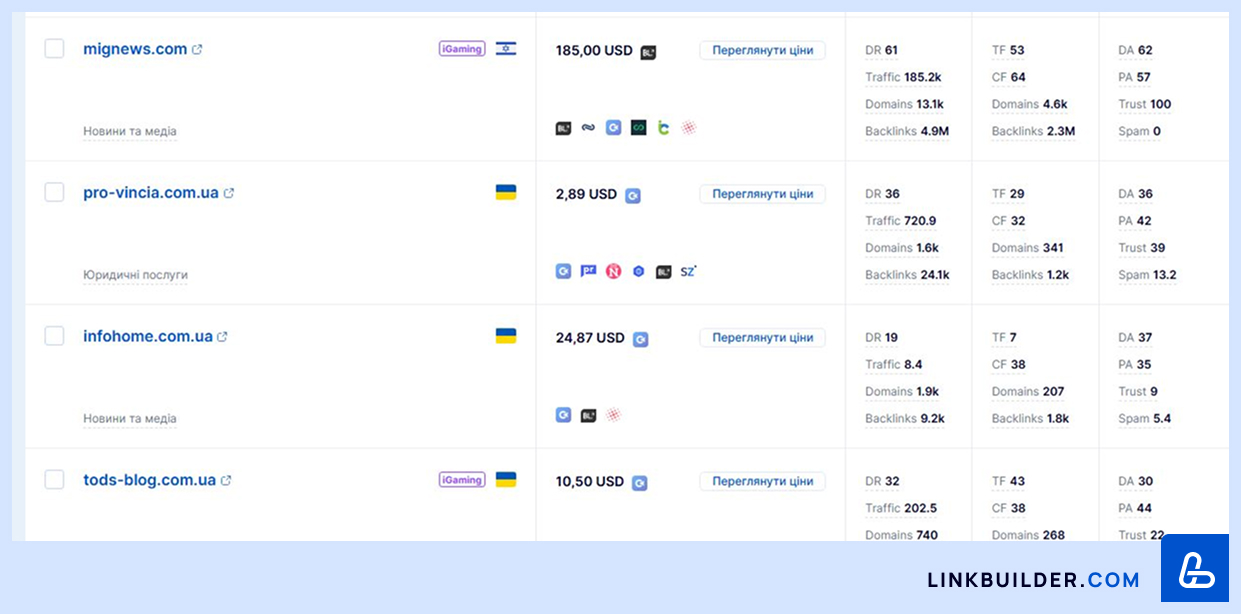Click the '185,00 USD' price
Image resolution: width=1241 pixels, height=614 pixels.
(x=594, y=50)
